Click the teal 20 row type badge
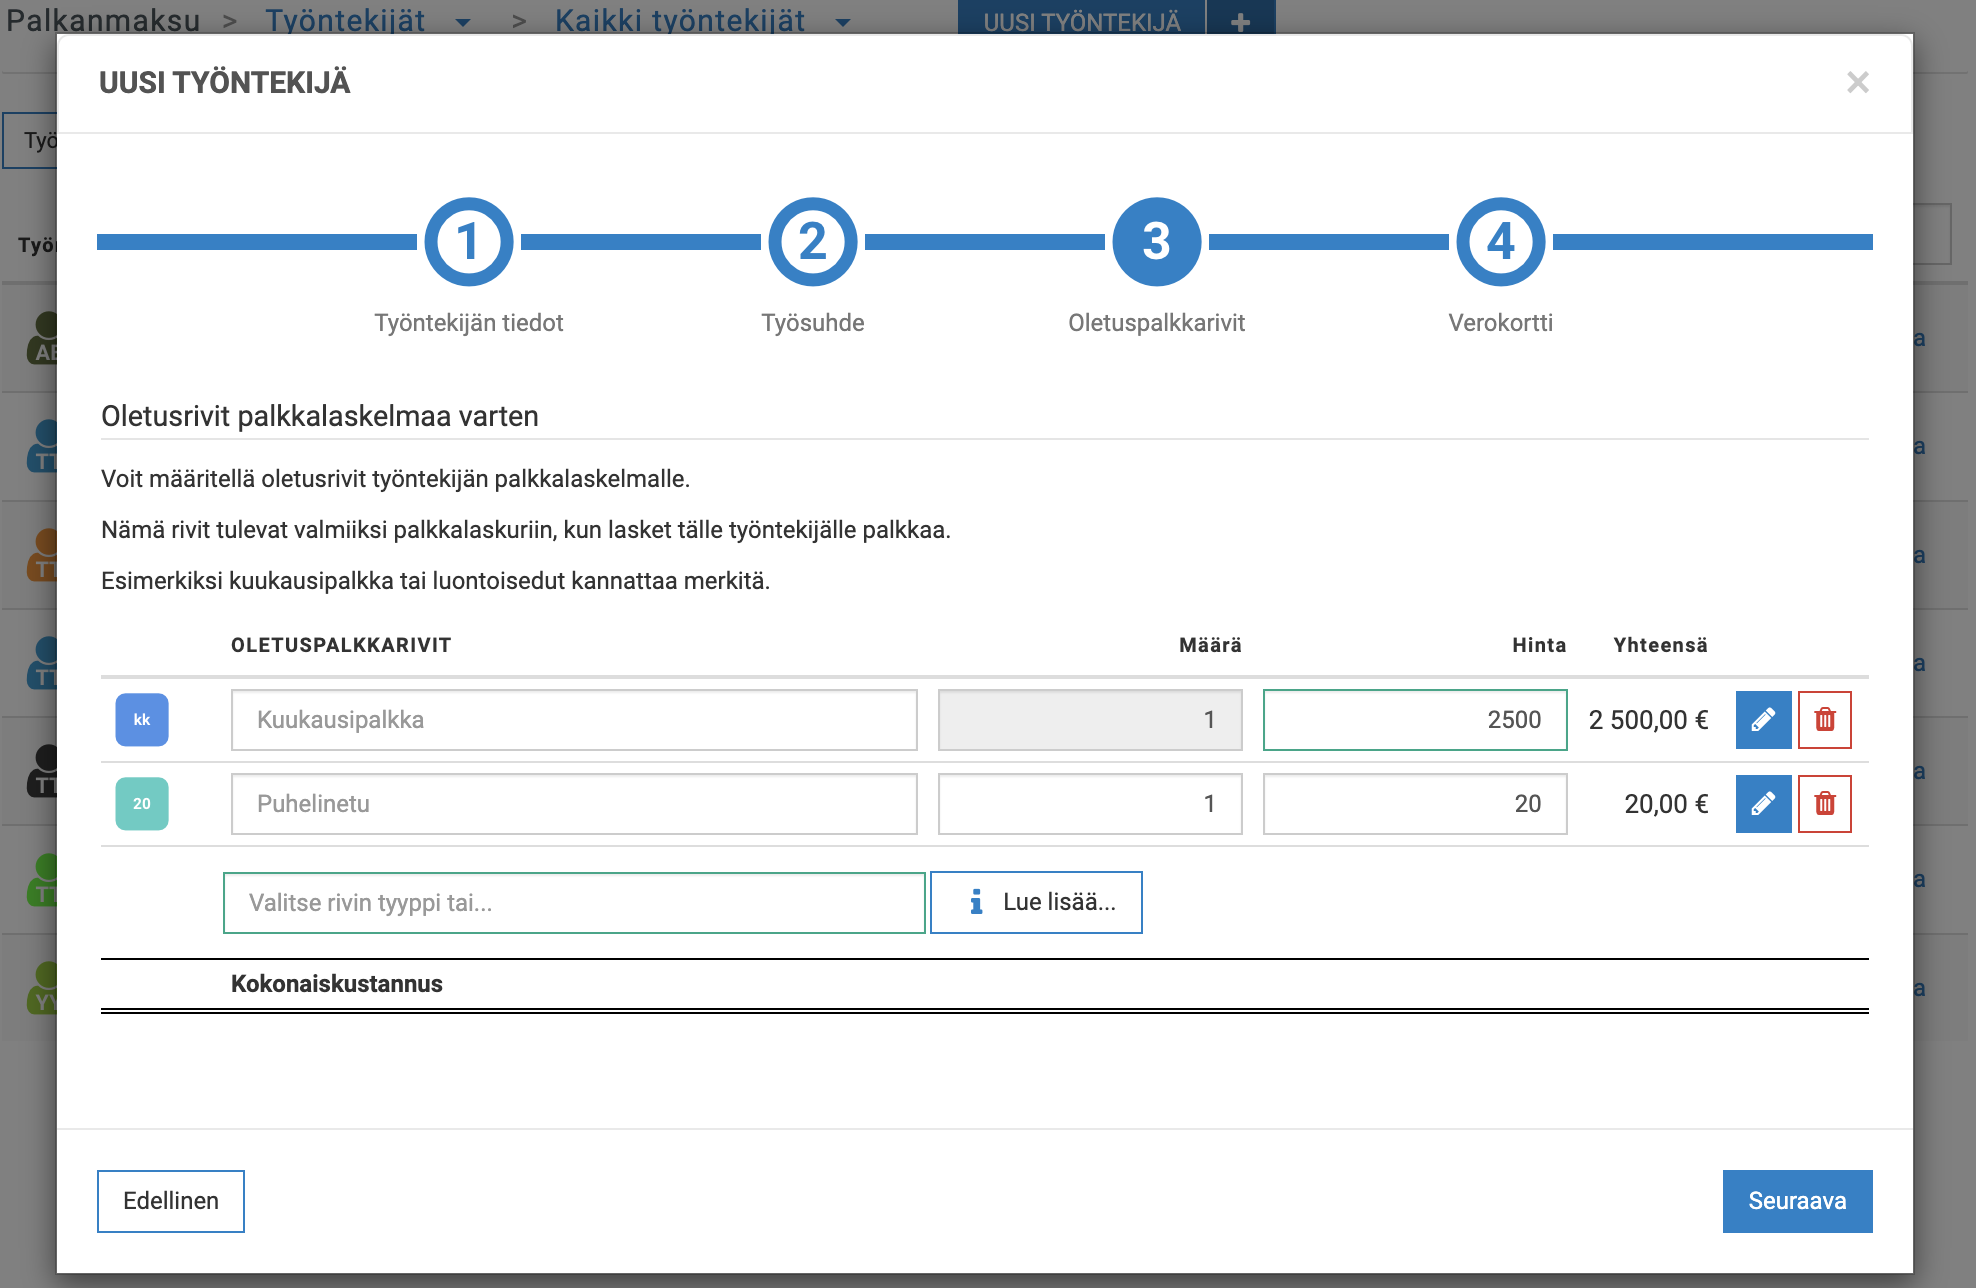This screenshot has height=1288, width=1976. click(x=142, y=804)
